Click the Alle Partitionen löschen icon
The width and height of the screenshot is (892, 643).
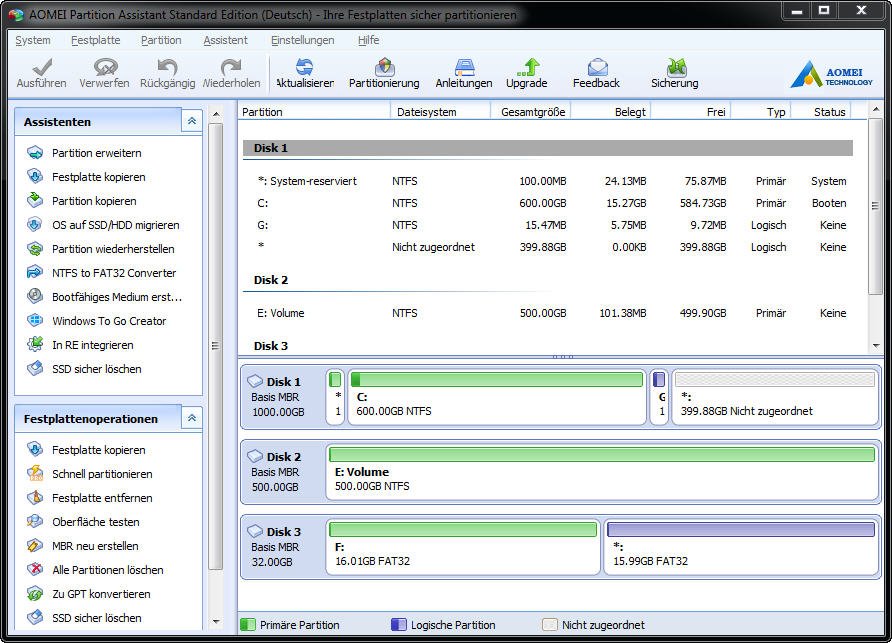tap(35, 569)
